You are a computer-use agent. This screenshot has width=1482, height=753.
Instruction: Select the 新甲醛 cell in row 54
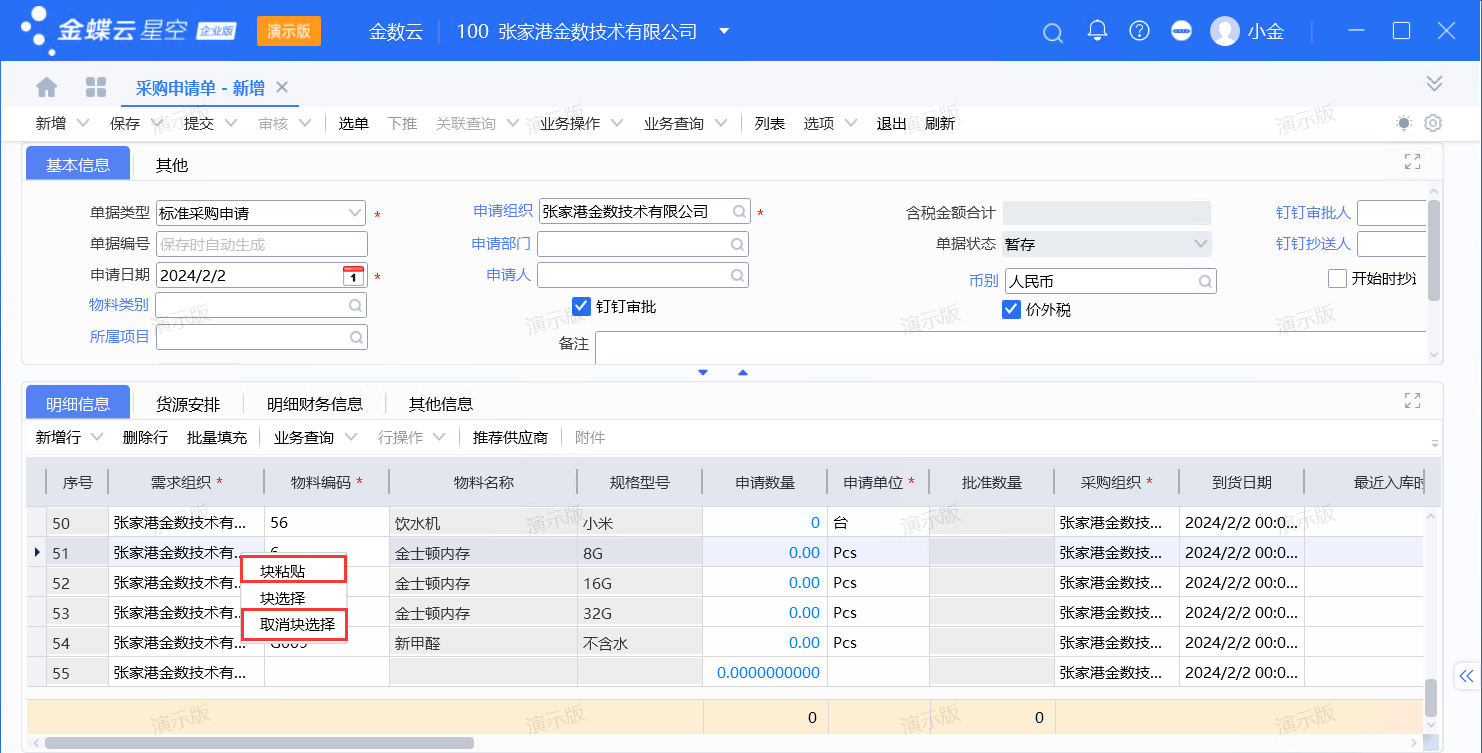483,643
